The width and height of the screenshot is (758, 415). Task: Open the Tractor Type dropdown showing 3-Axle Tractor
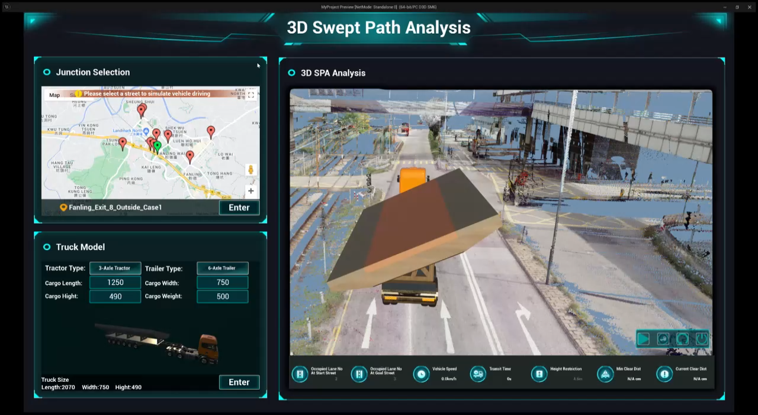pyautogui.click(x=115, y=268)
